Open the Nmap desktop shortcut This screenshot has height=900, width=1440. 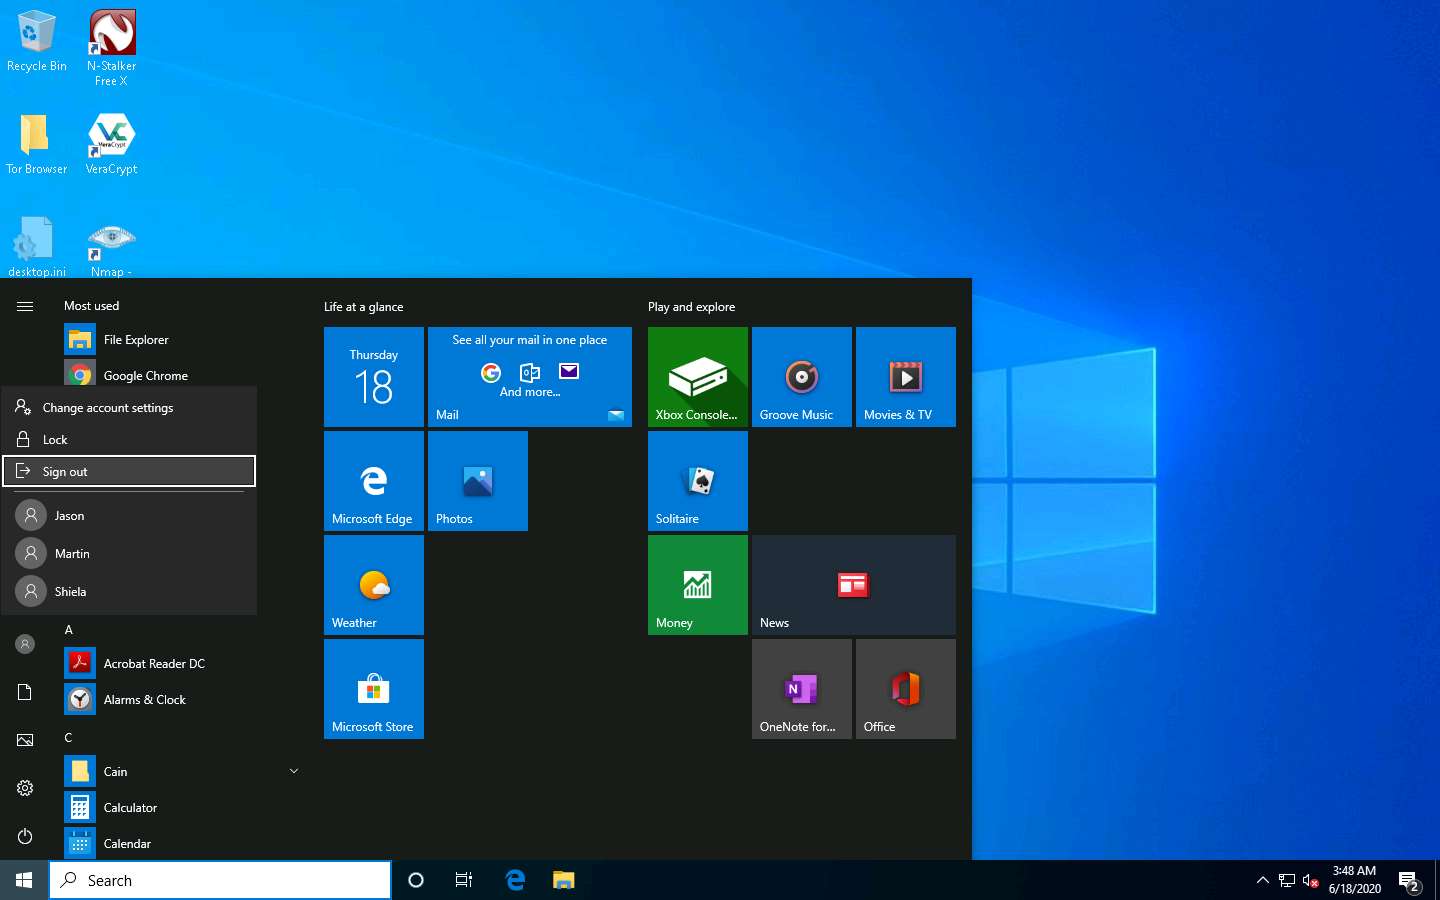[111, 248]
